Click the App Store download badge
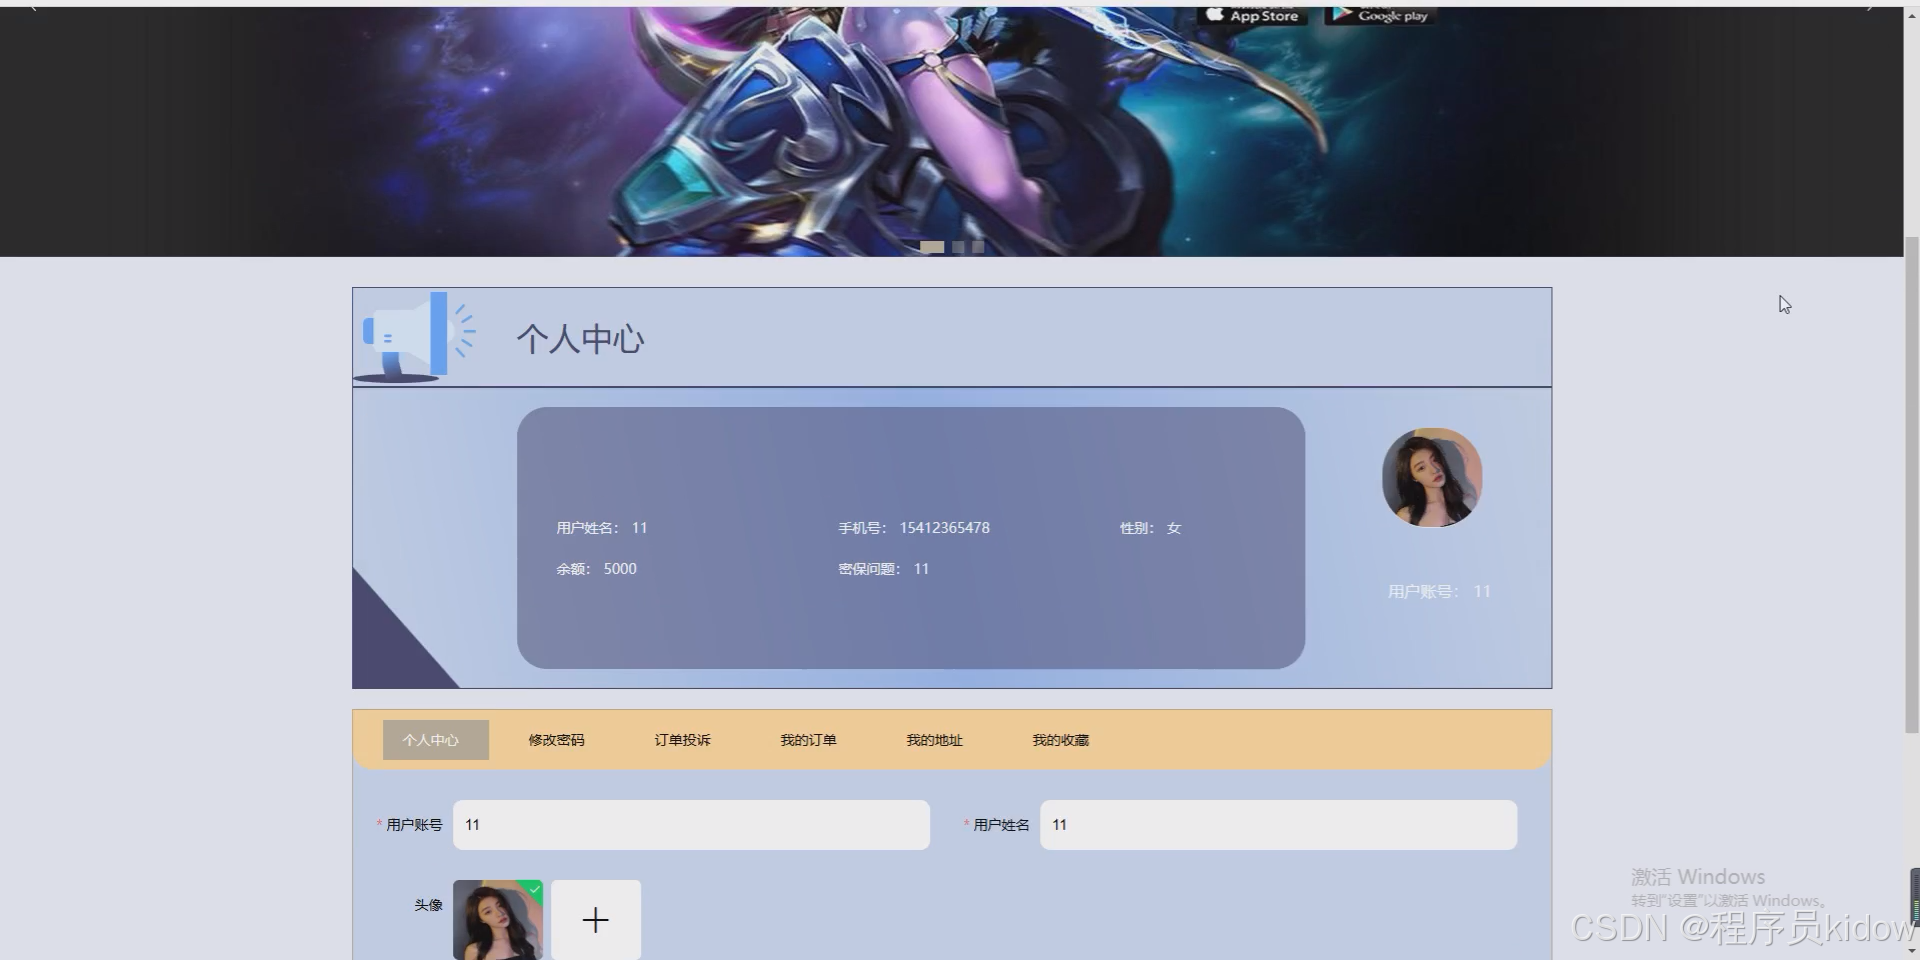The height and width of the screenshot is (960, 1920). (1250, 15)
